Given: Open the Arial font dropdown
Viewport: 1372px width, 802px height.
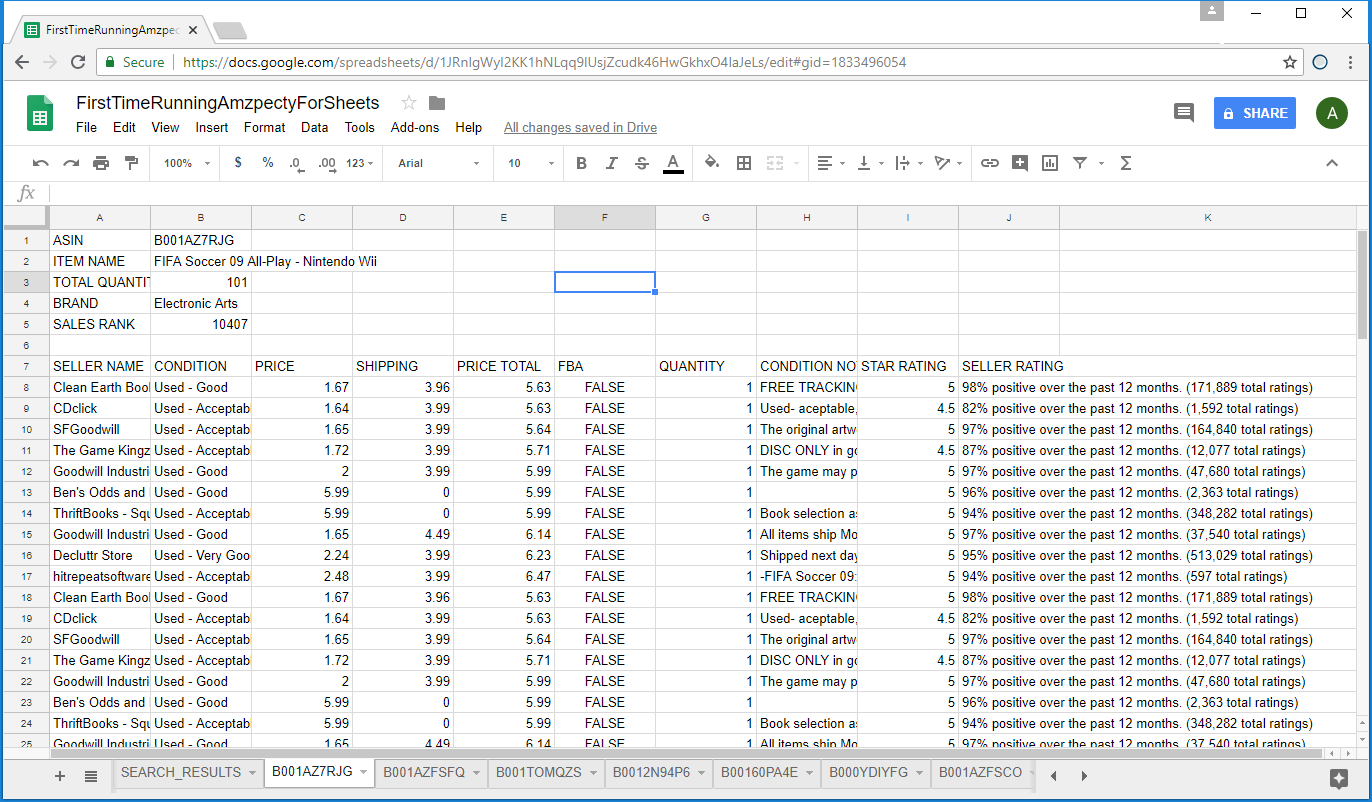Looking at the screenshot, I should 437,163.
